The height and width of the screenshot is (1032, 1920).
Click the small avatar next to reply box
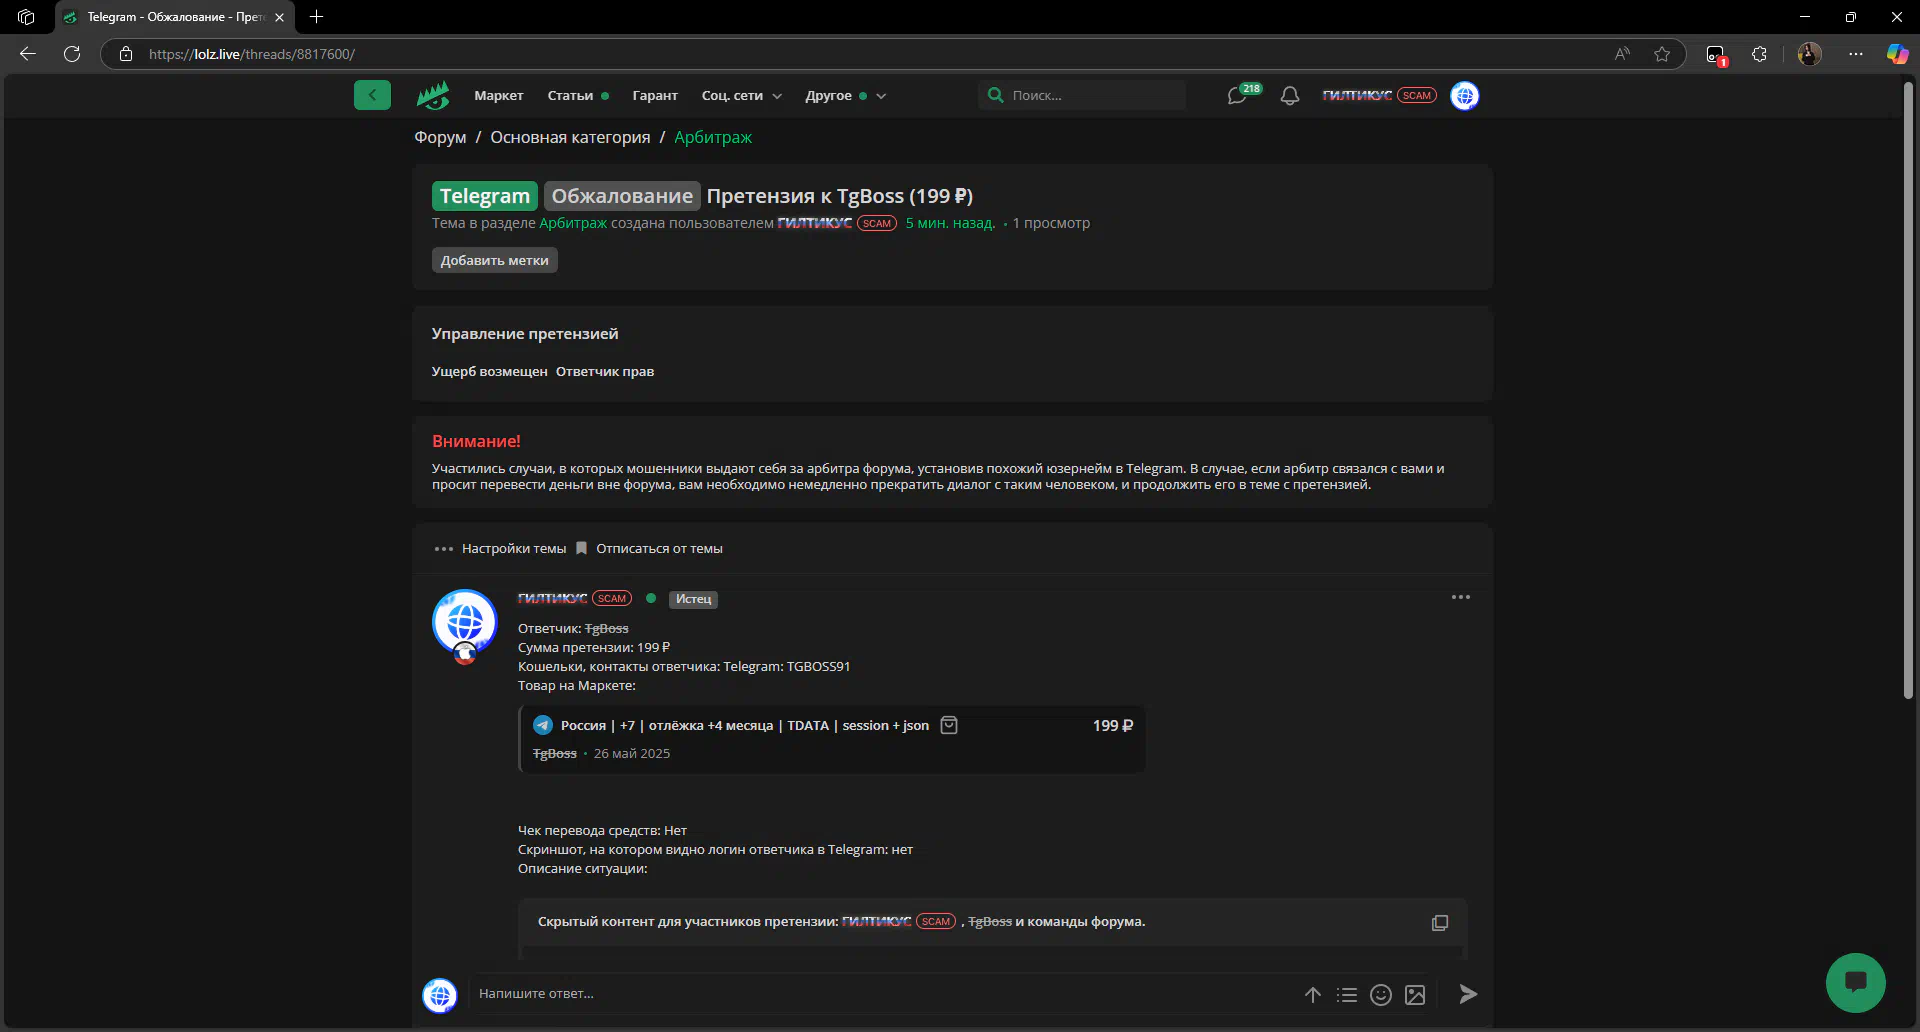[x=440, y=995]
